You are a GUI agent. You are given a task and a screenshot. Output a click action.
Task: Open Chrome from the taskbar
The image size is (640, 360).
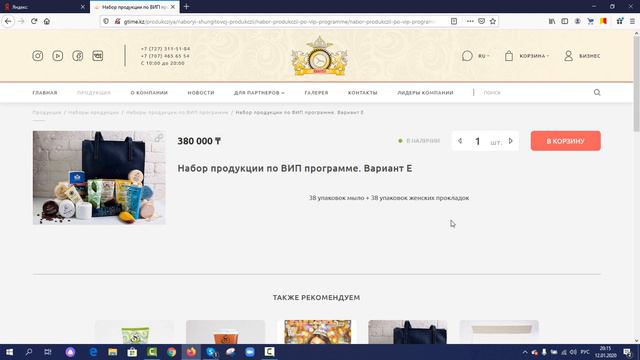pyautogui.click(x=171, y=352)
